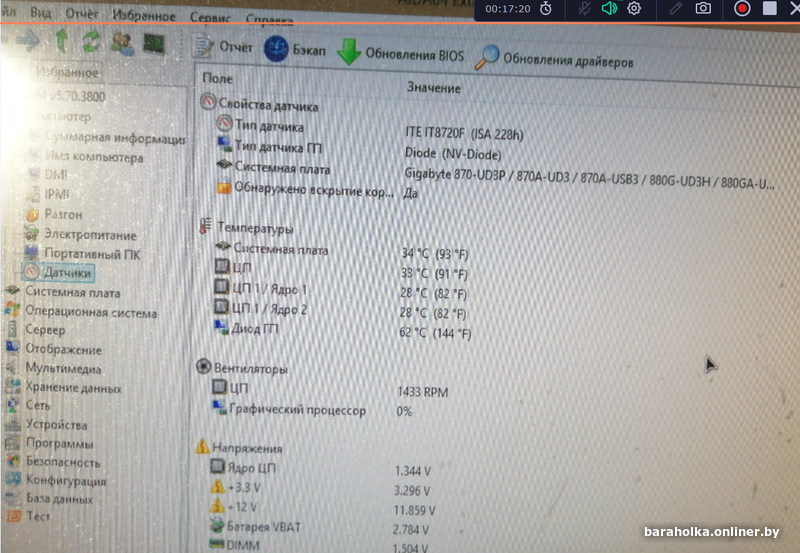Viewport: 800px width, 553px height.
Task: Open Сервер tree node
Action: [x=36, y=330]
